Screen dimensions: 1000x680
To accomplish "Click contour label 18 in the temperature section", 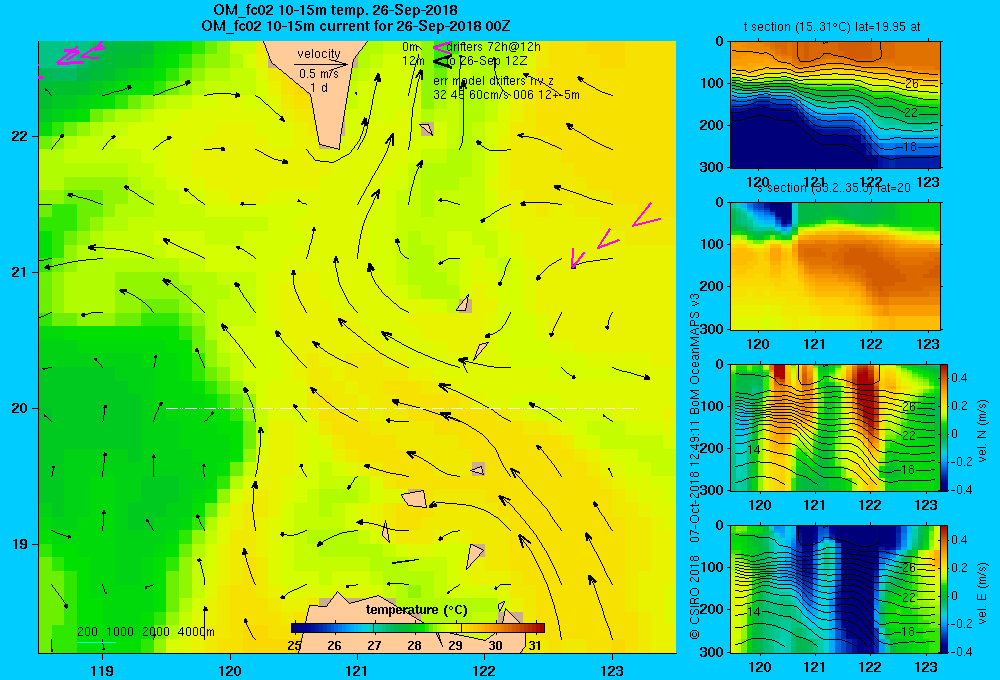I will 910,147.
